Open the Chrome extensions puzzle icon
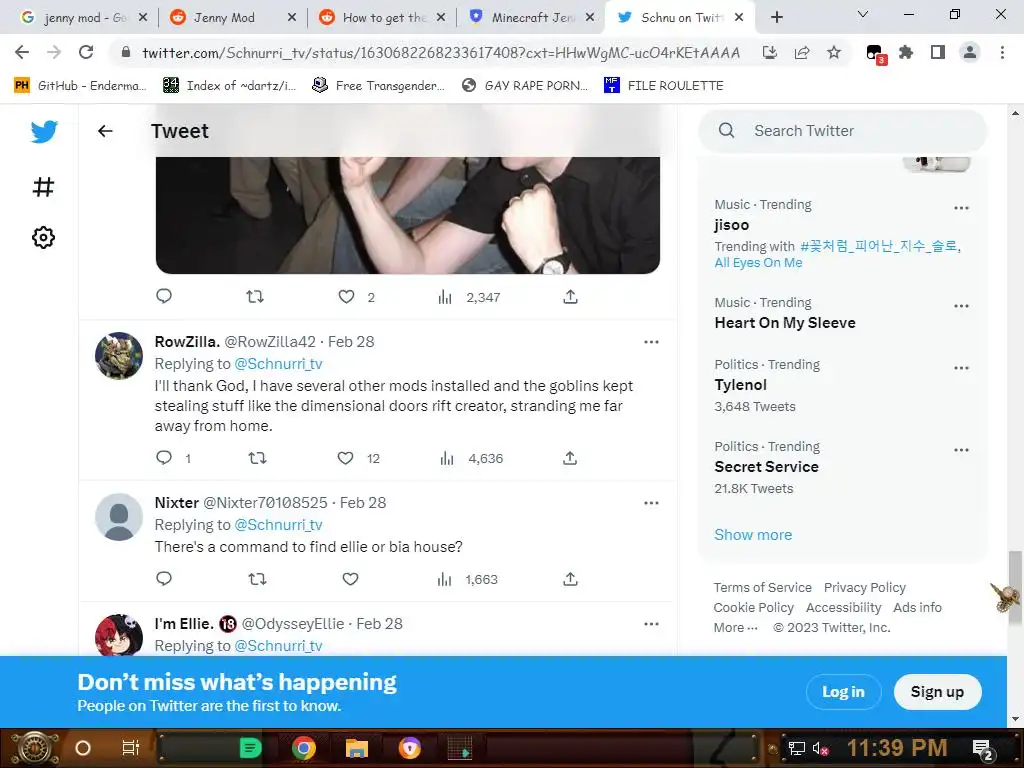The image size is (1024, 768). click(906, 52)
